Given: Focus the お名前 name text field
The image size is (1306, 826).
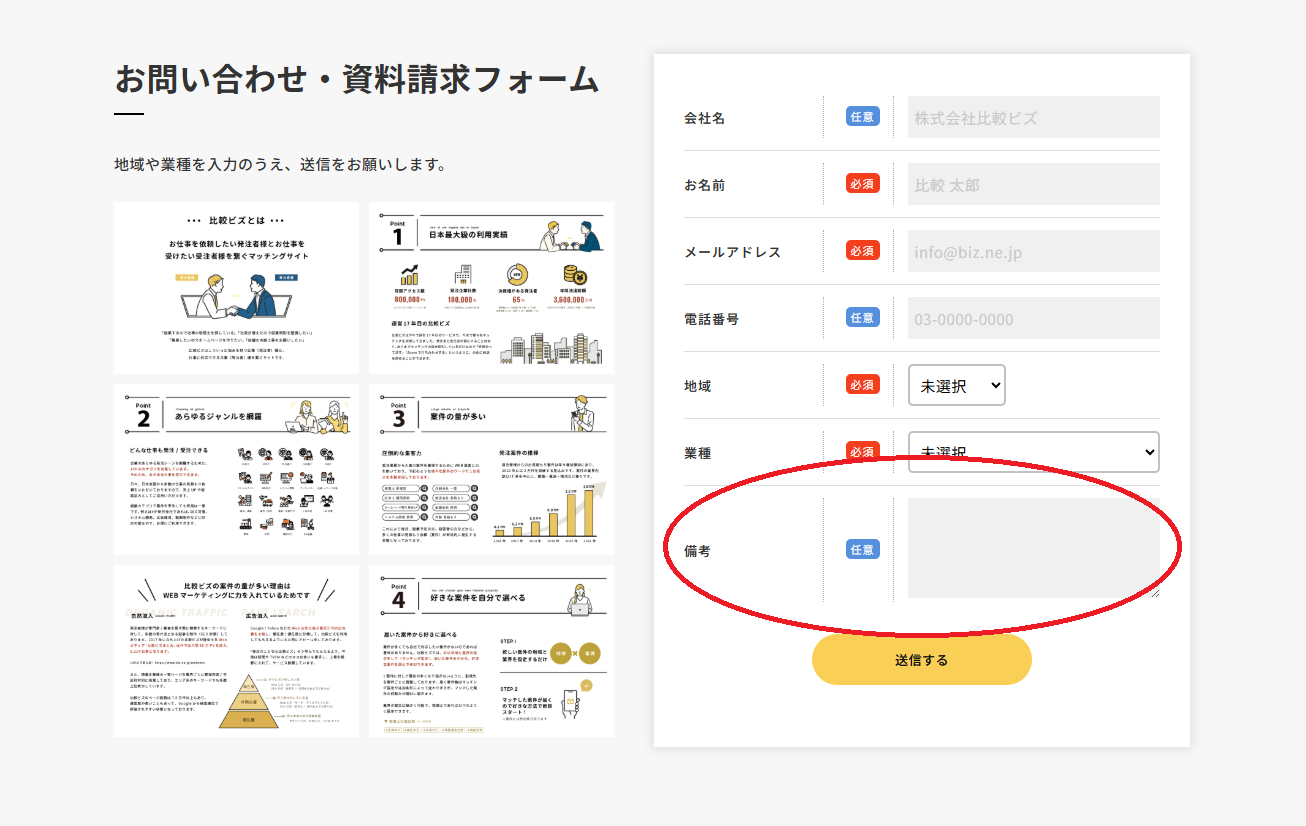Looking at the screenshot, I should (1033, 184).
